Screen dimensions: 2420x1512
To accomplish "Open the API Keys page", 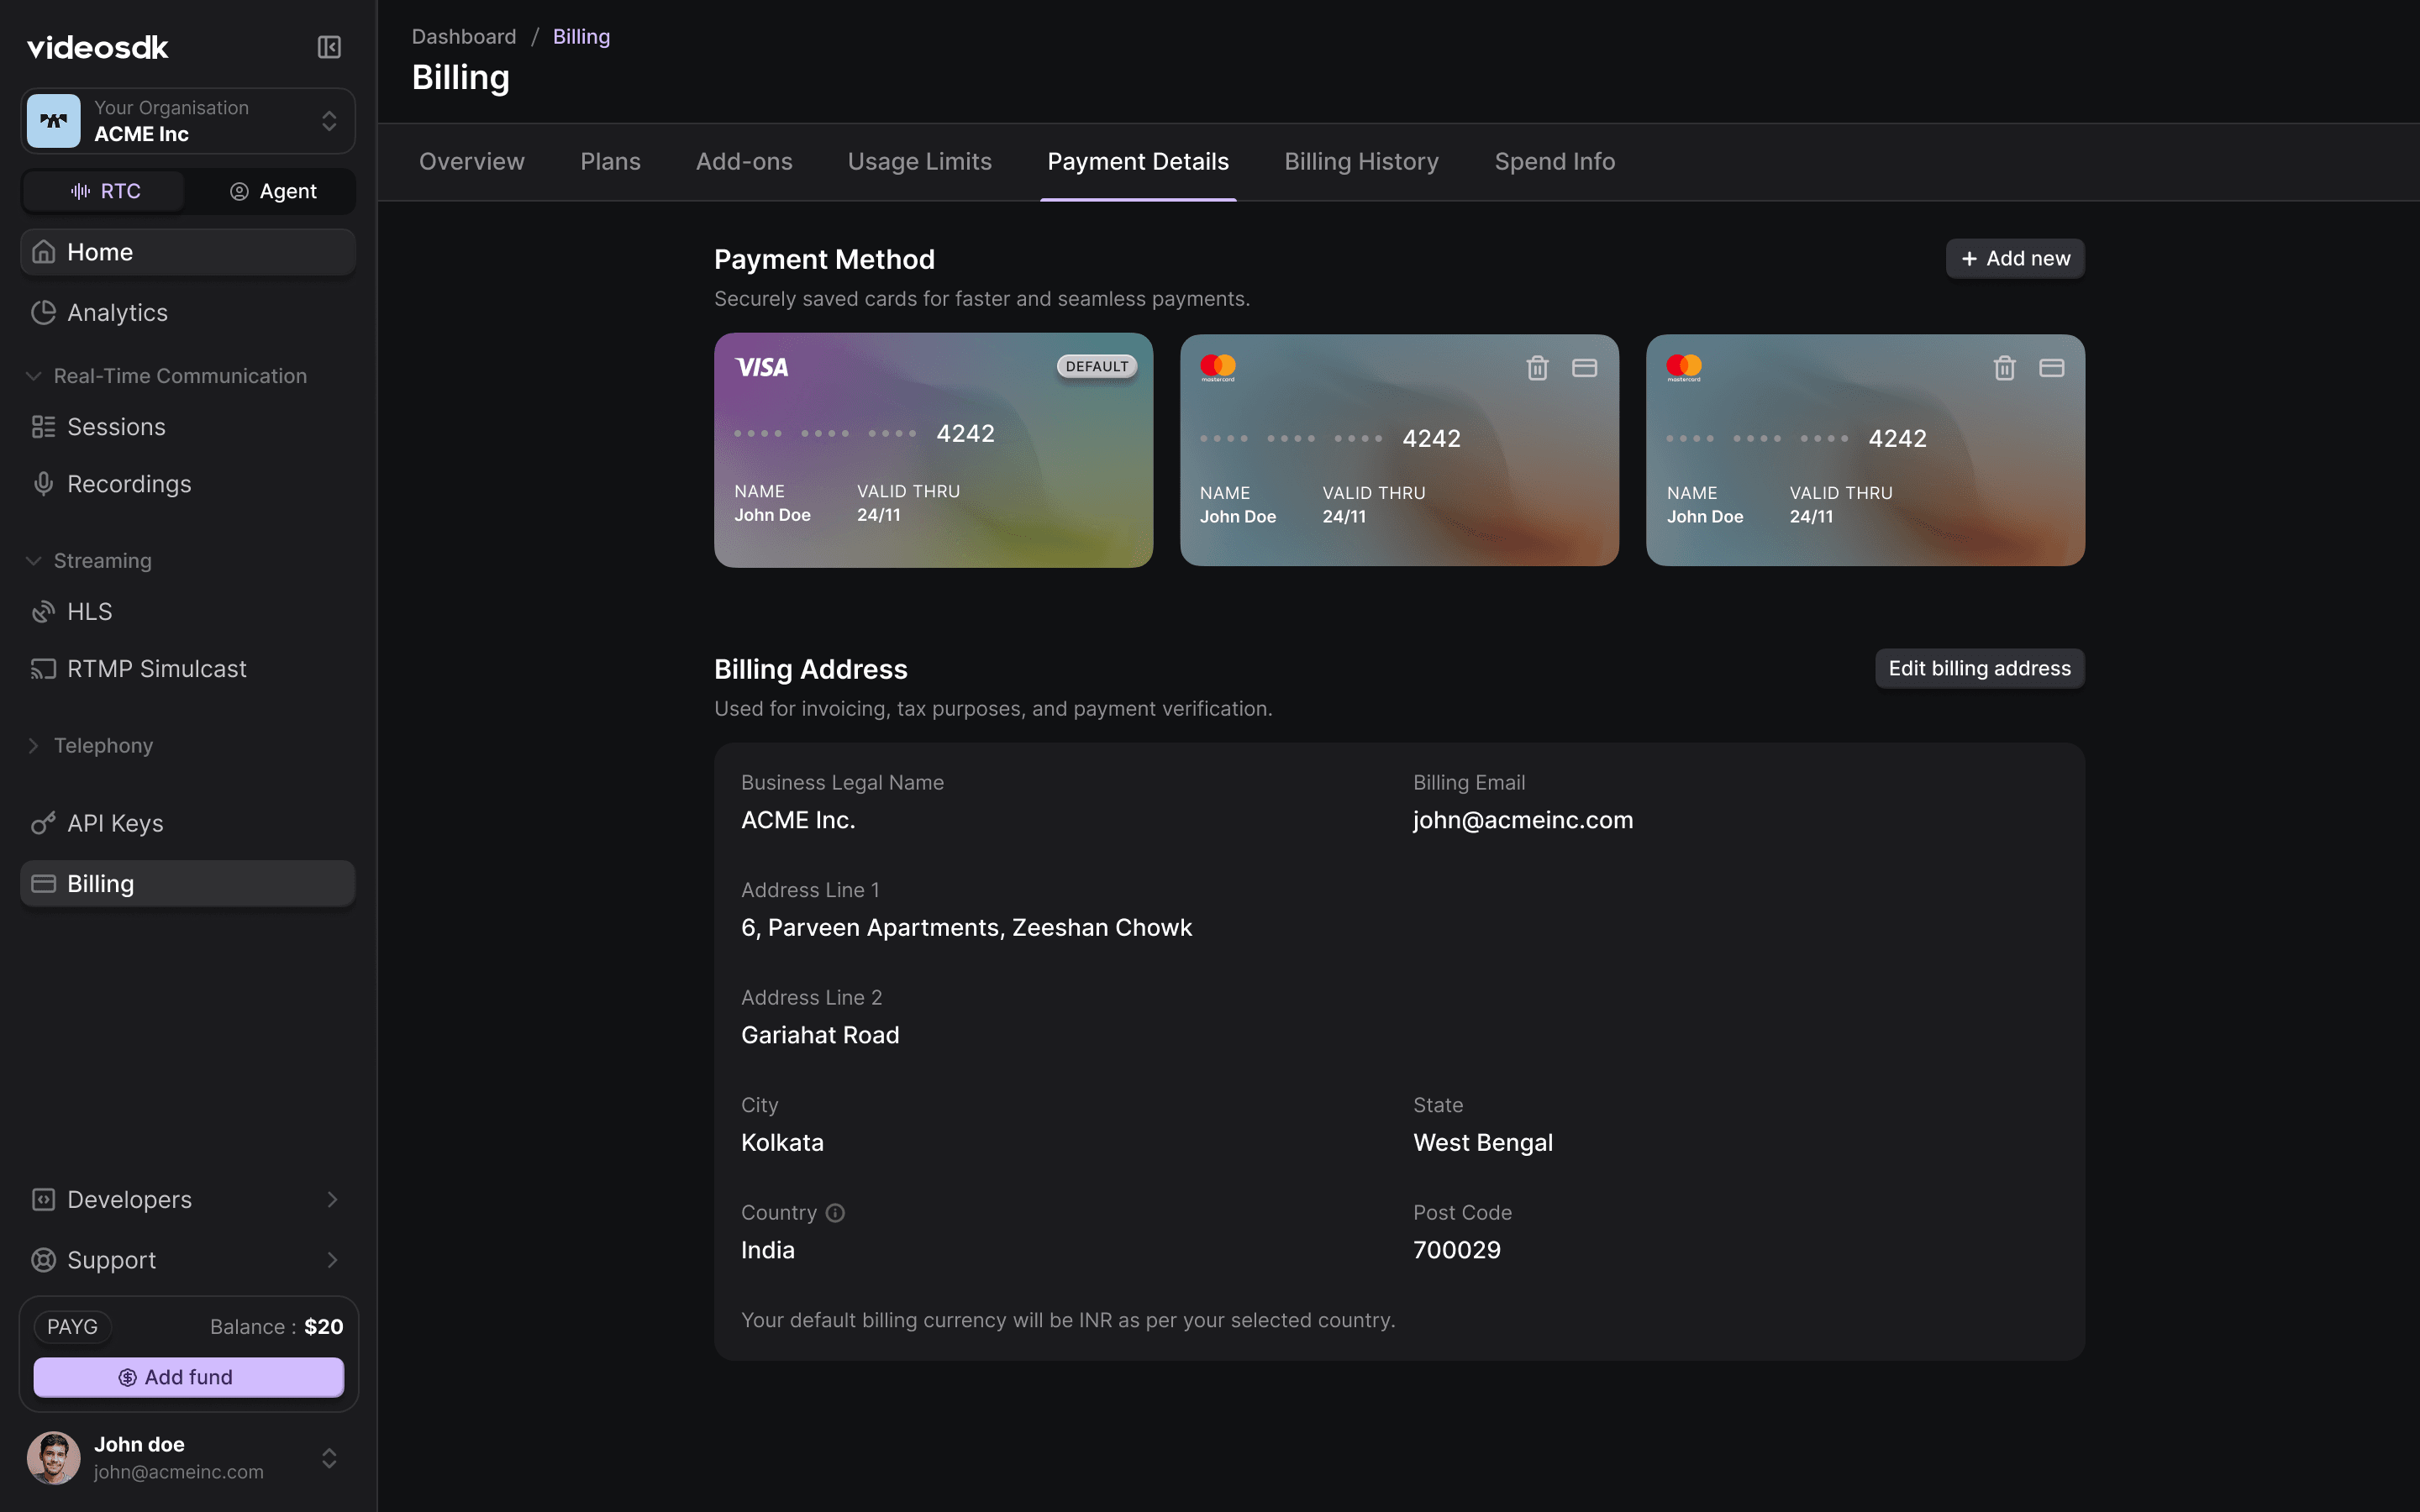I will (115, 823).
